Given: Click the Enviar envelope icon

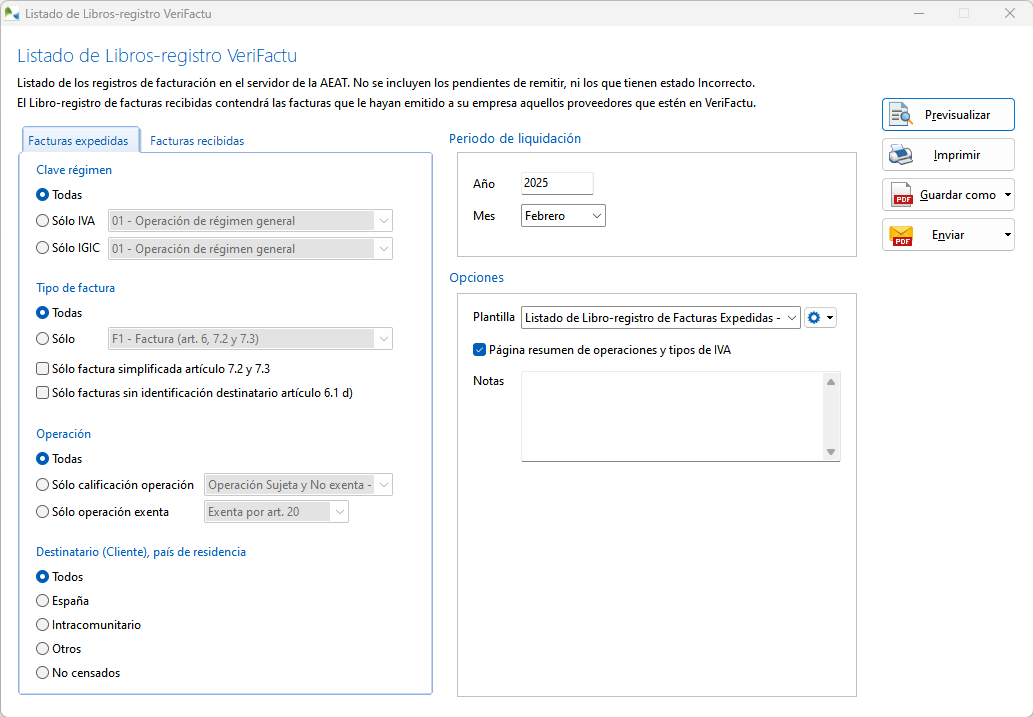Looking at the screenshot, I should point(902,235).
